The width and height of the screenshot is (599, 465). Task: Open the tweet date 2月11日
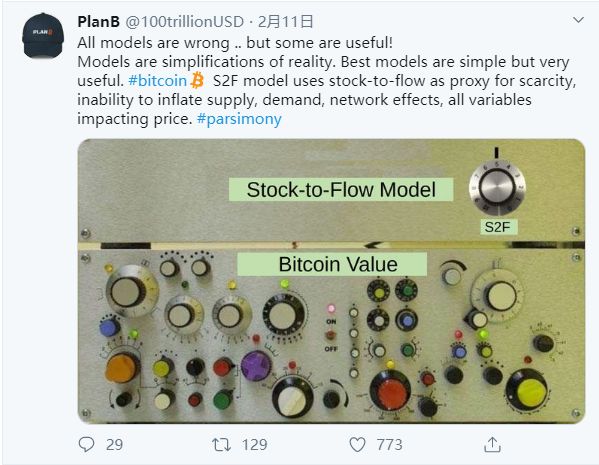pos(285,22)
